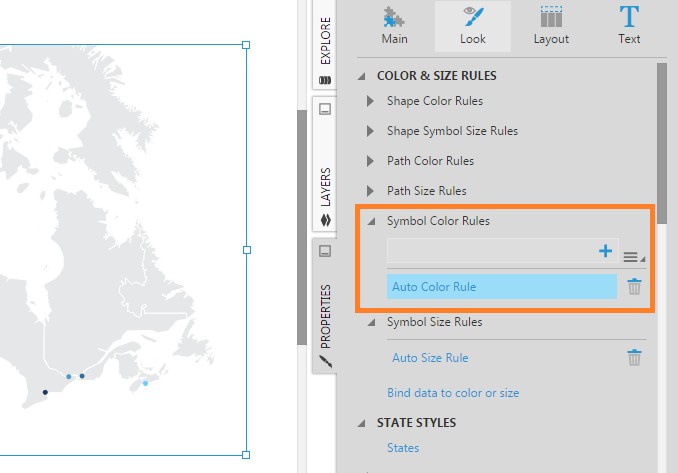Click the empty symbol color rule field
This screenshot has width=678, height=473.
[490, 252]
